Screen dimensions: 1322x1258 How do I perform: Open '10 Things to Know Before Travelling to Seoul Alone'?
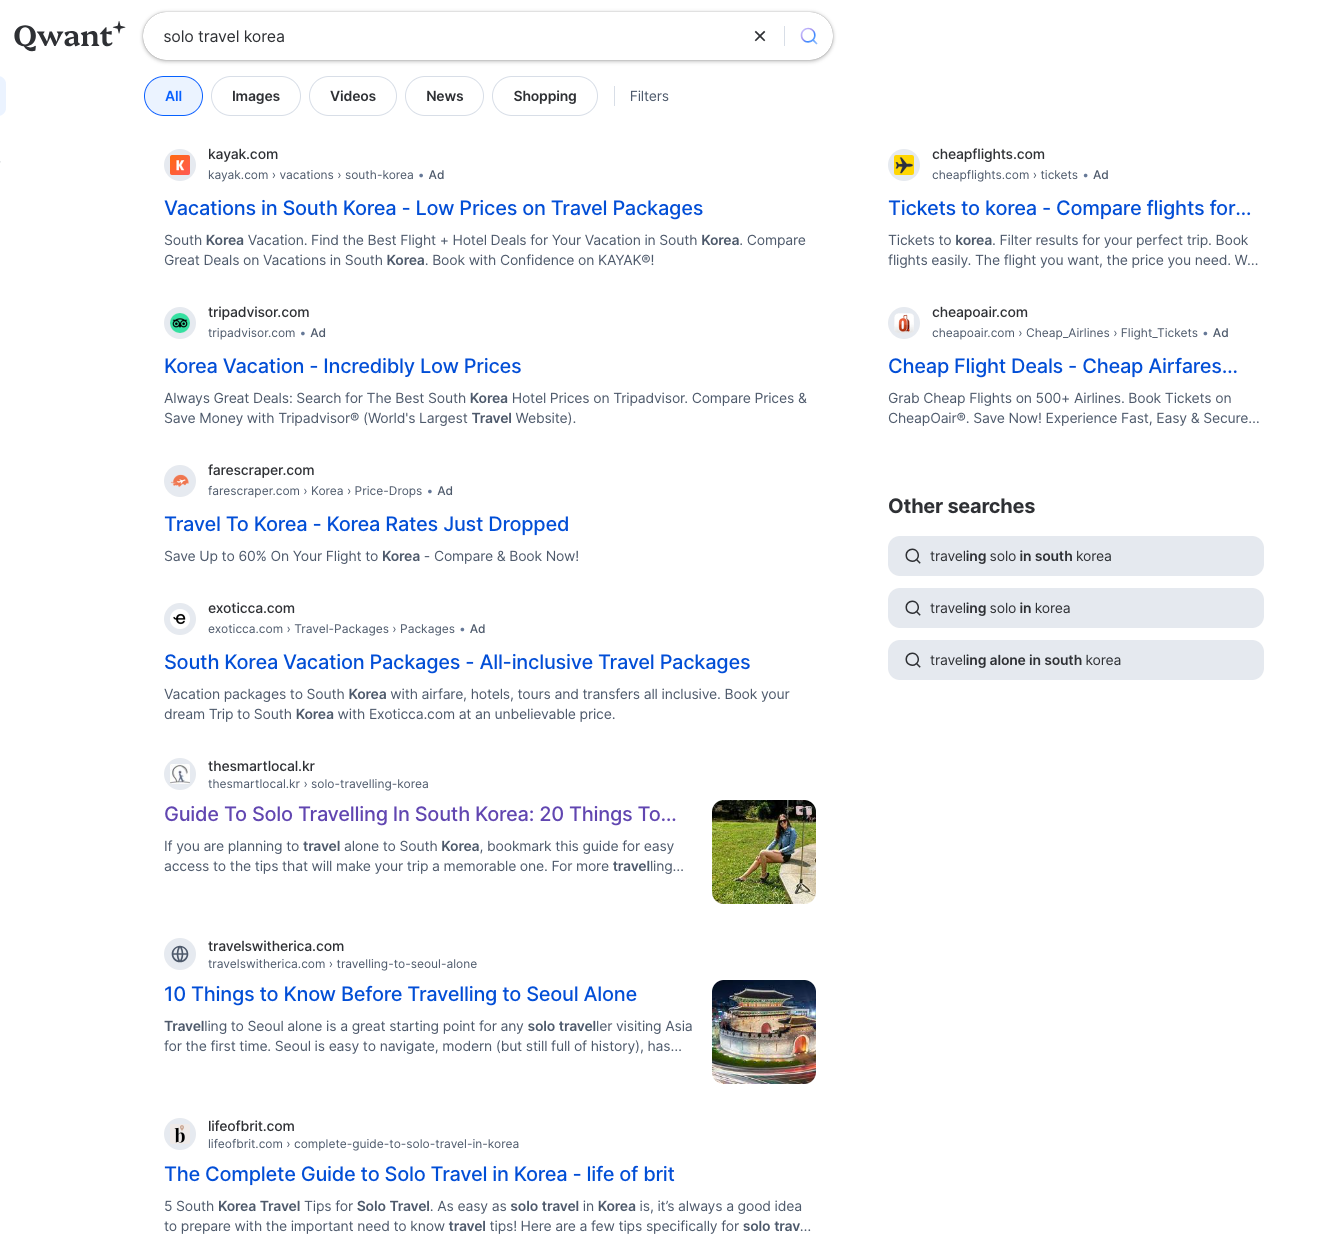[400, 994]
